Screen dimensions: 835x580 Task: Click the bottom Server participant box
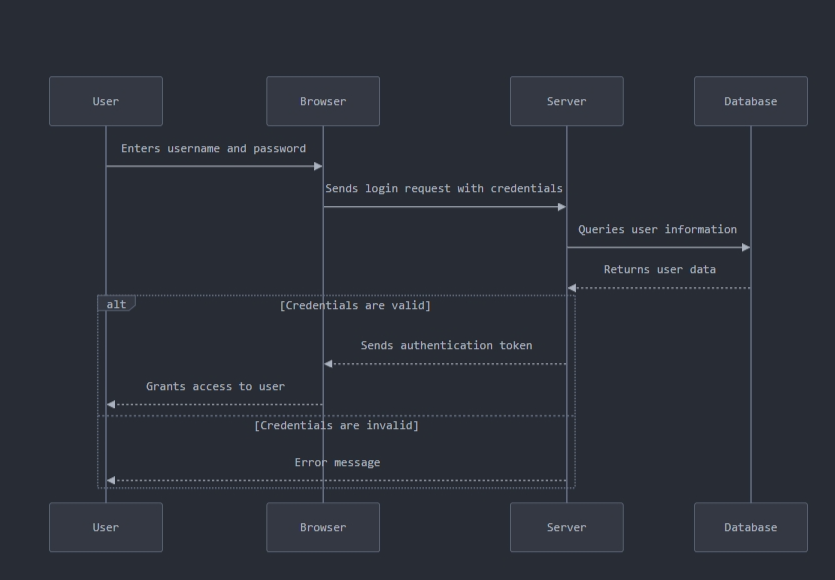[566, 527]
